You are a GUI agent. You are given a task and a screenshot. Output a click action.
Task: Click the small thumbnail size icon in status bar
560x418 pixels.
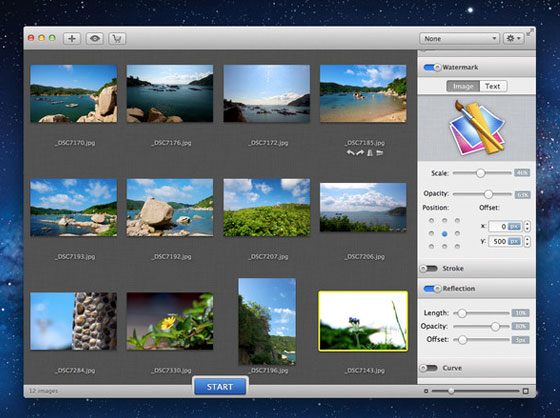(x=426, y=391)
